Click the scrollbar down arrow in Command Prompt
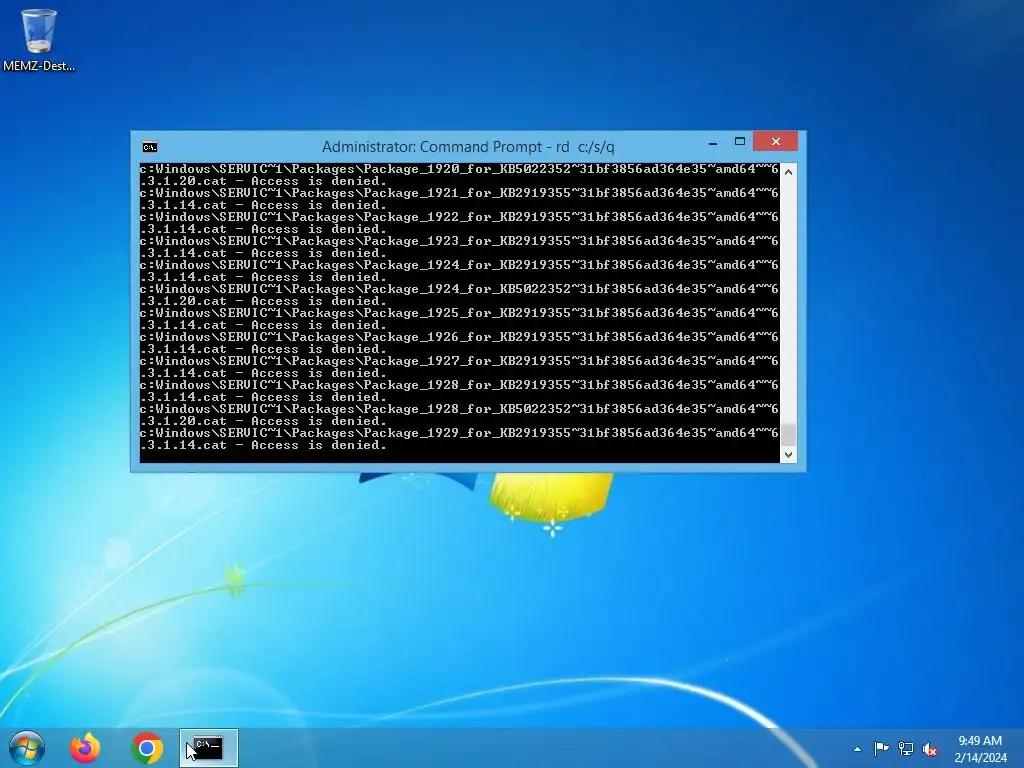Viewport: 1024px width, 768px height. point(788,455)
